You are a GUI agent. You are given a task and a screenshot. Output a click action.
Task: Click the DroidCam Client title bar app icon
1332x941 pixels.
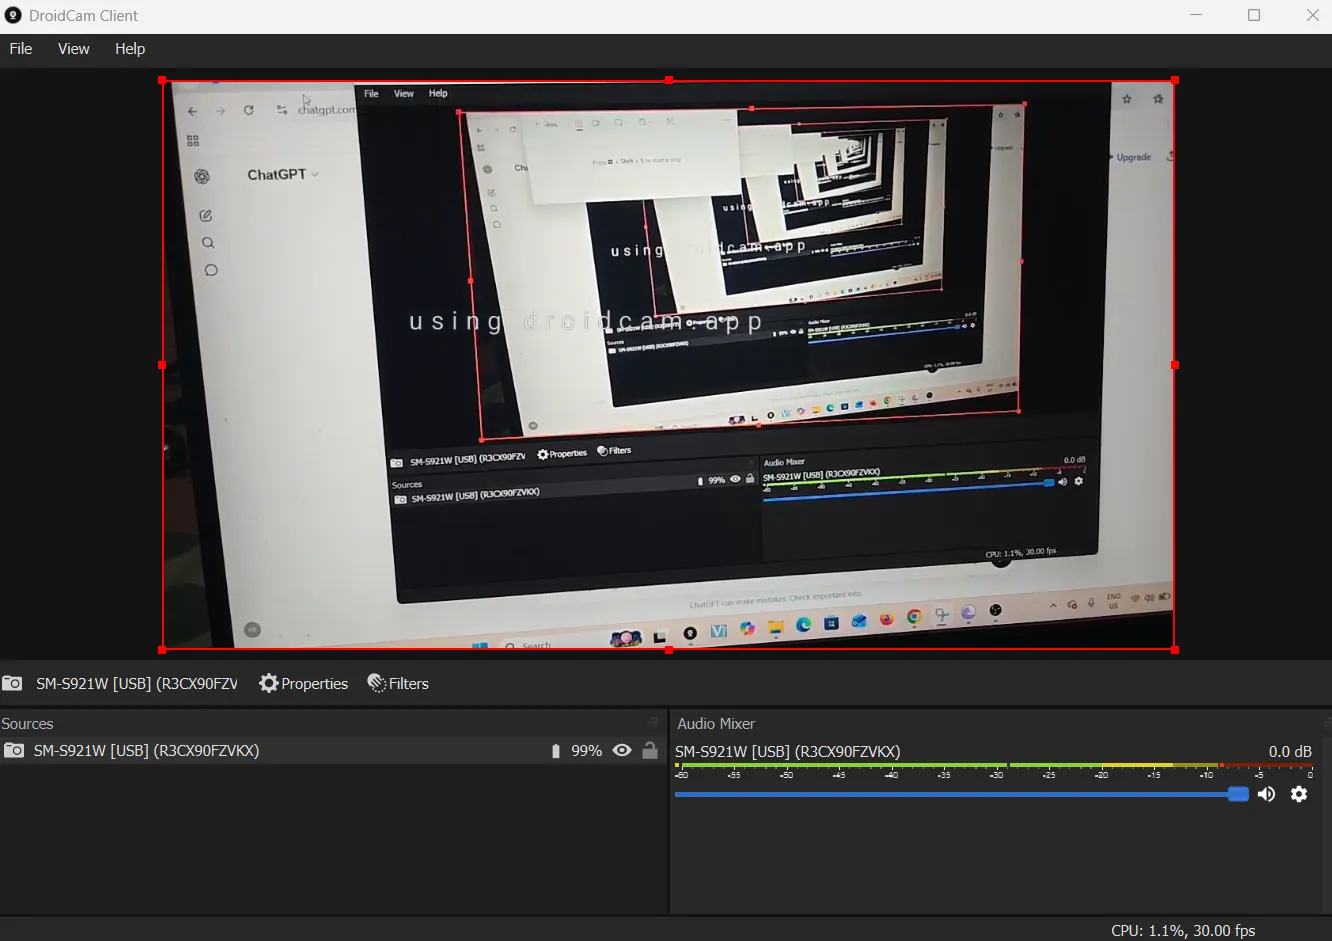[13, 15]
